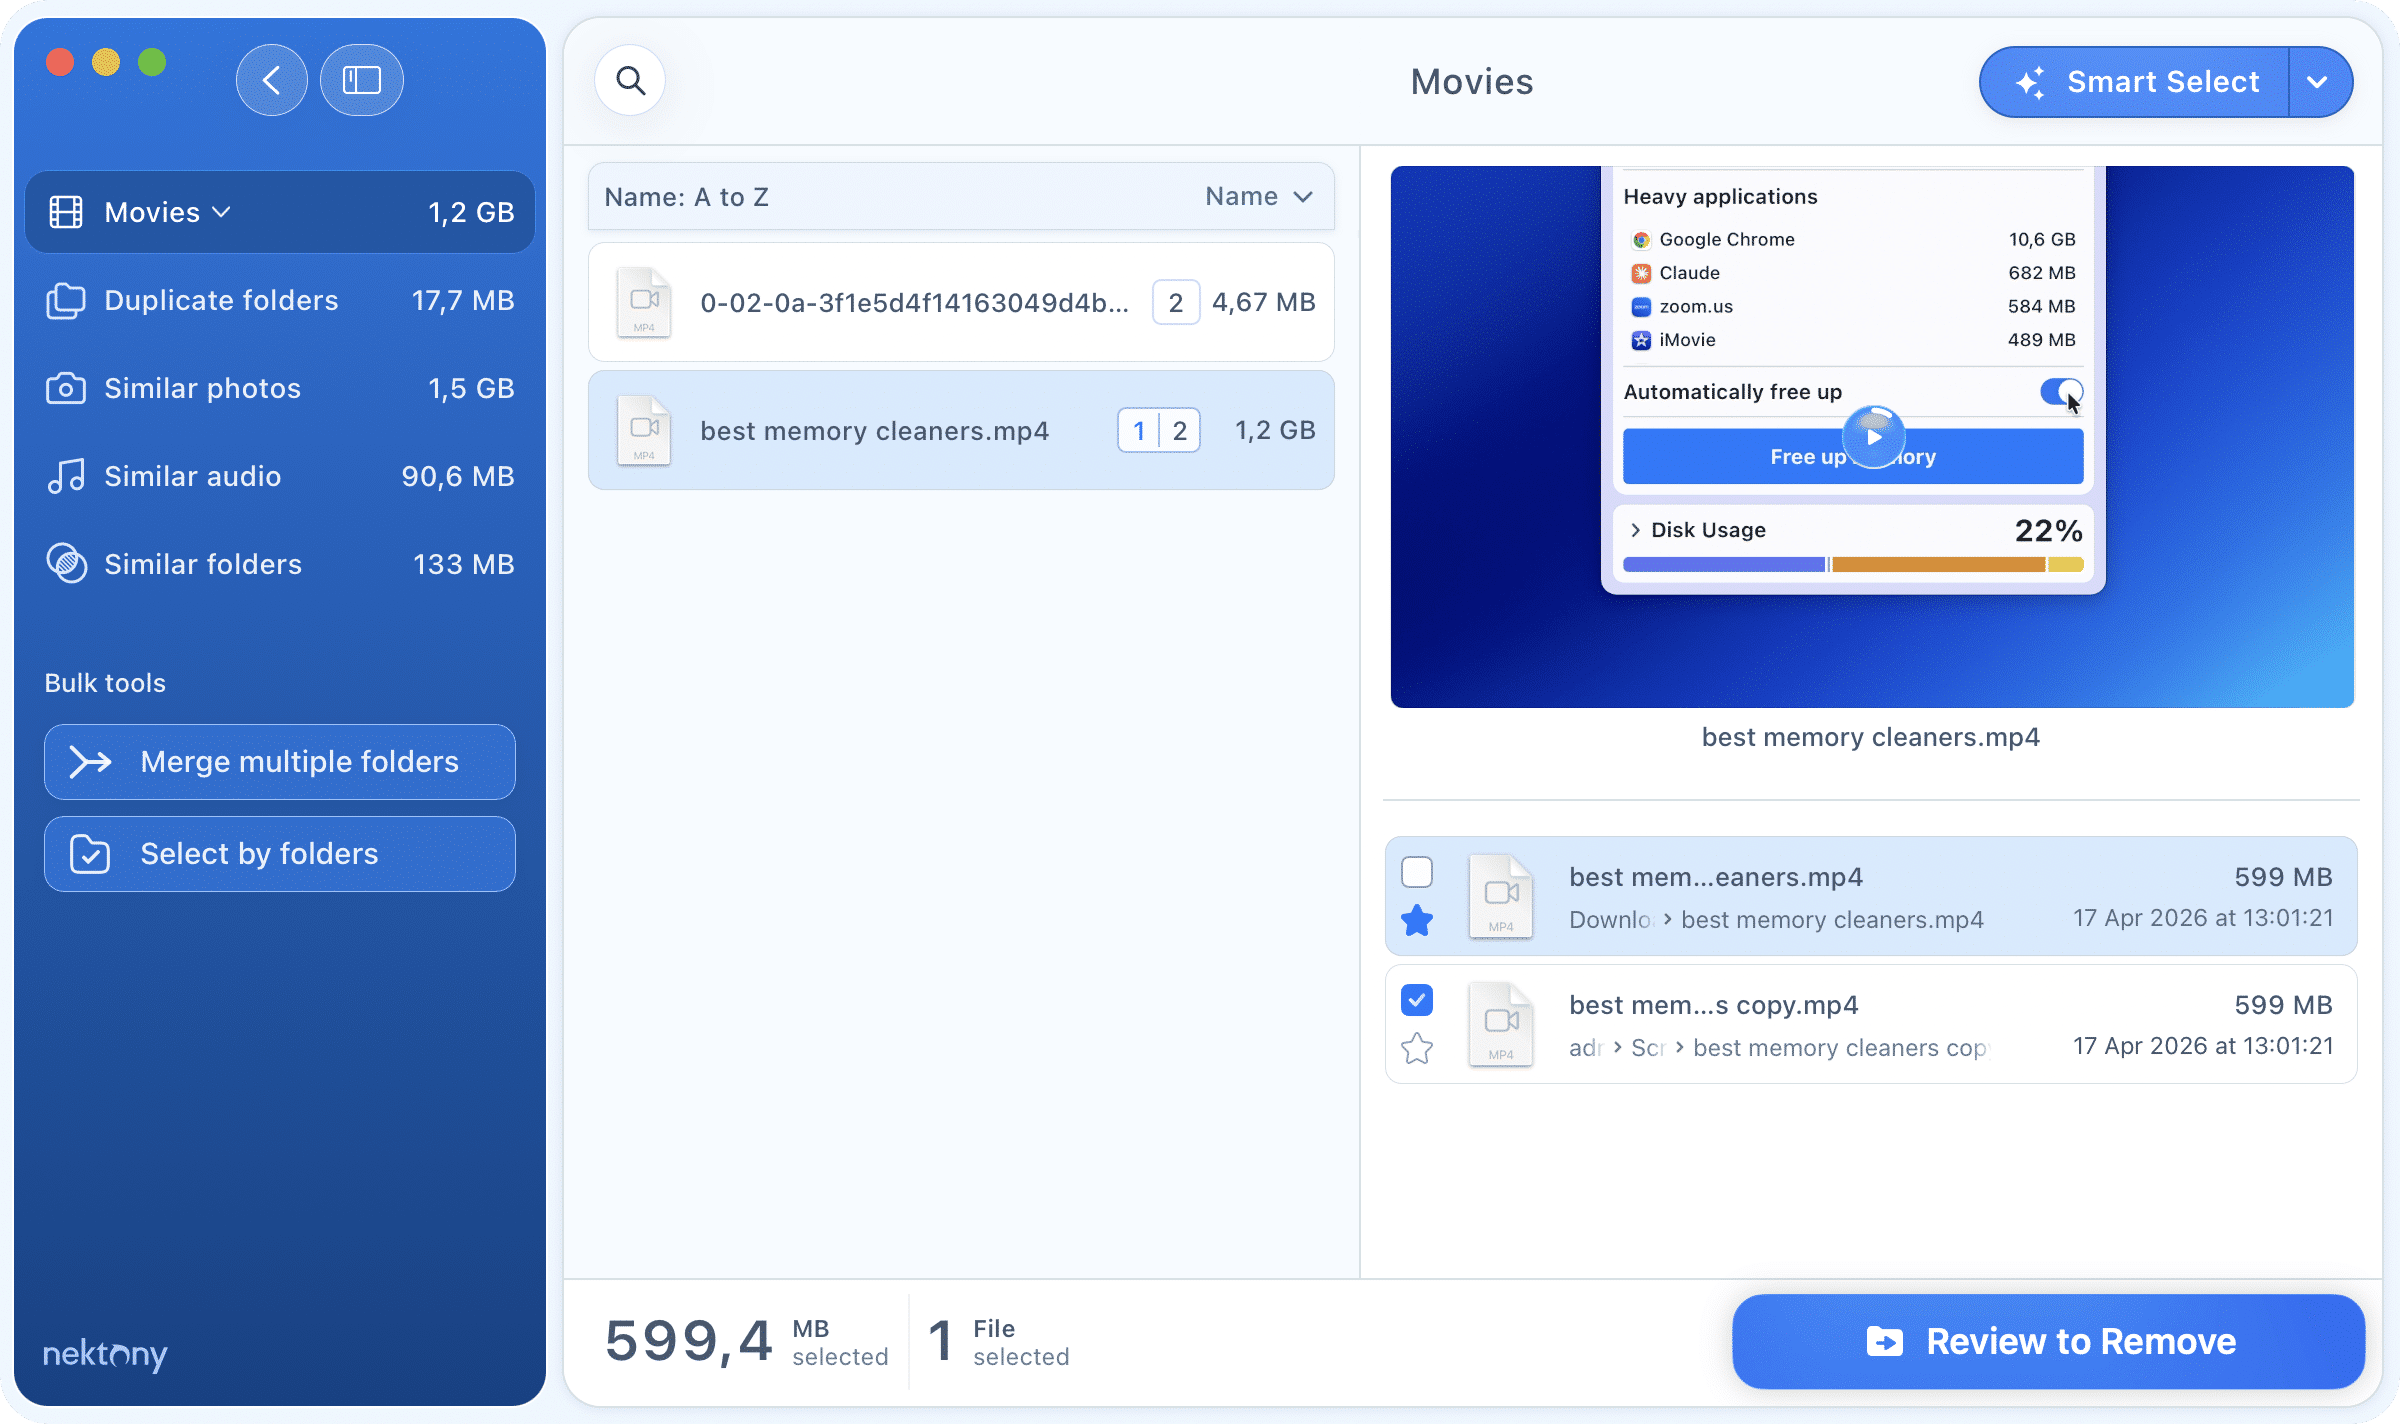Toggle the sidebar panel icon

point(362,80)
